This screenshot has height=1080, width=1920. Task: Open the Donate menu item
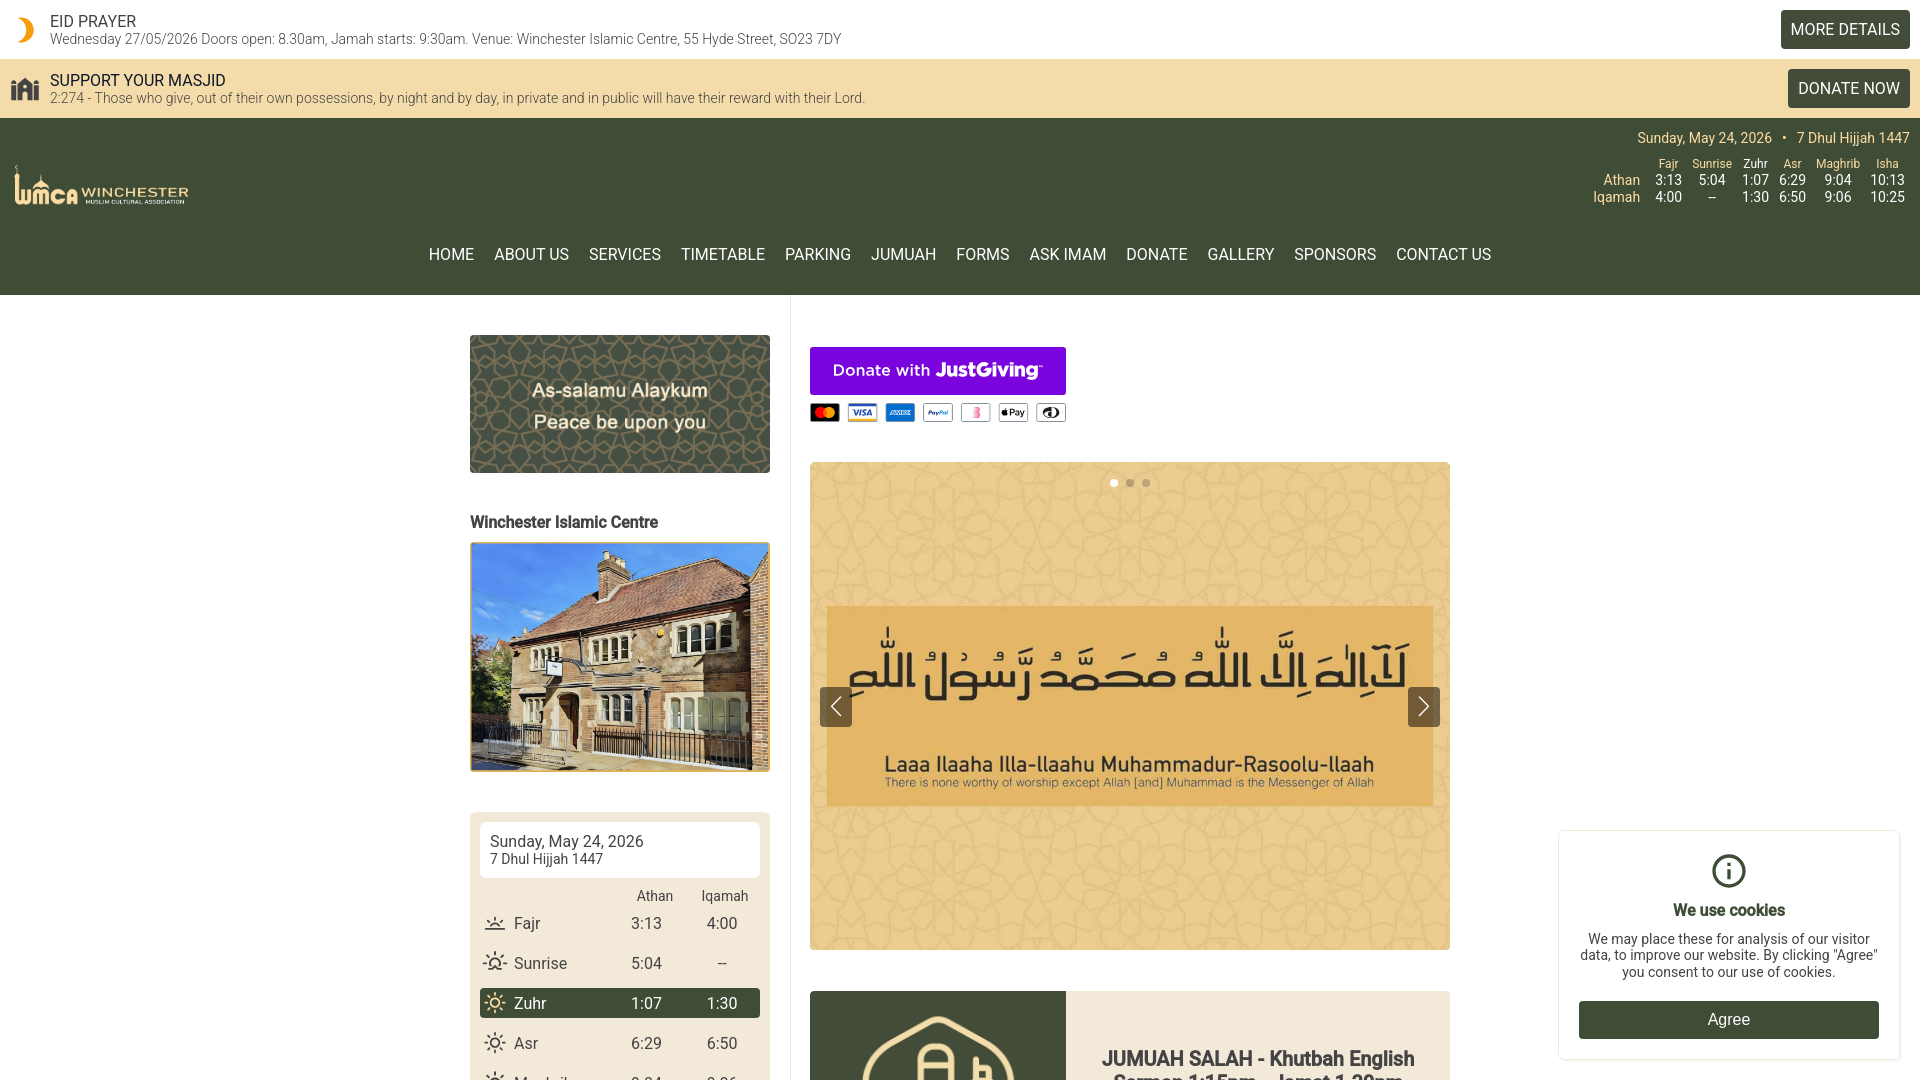click(1157, 255)
